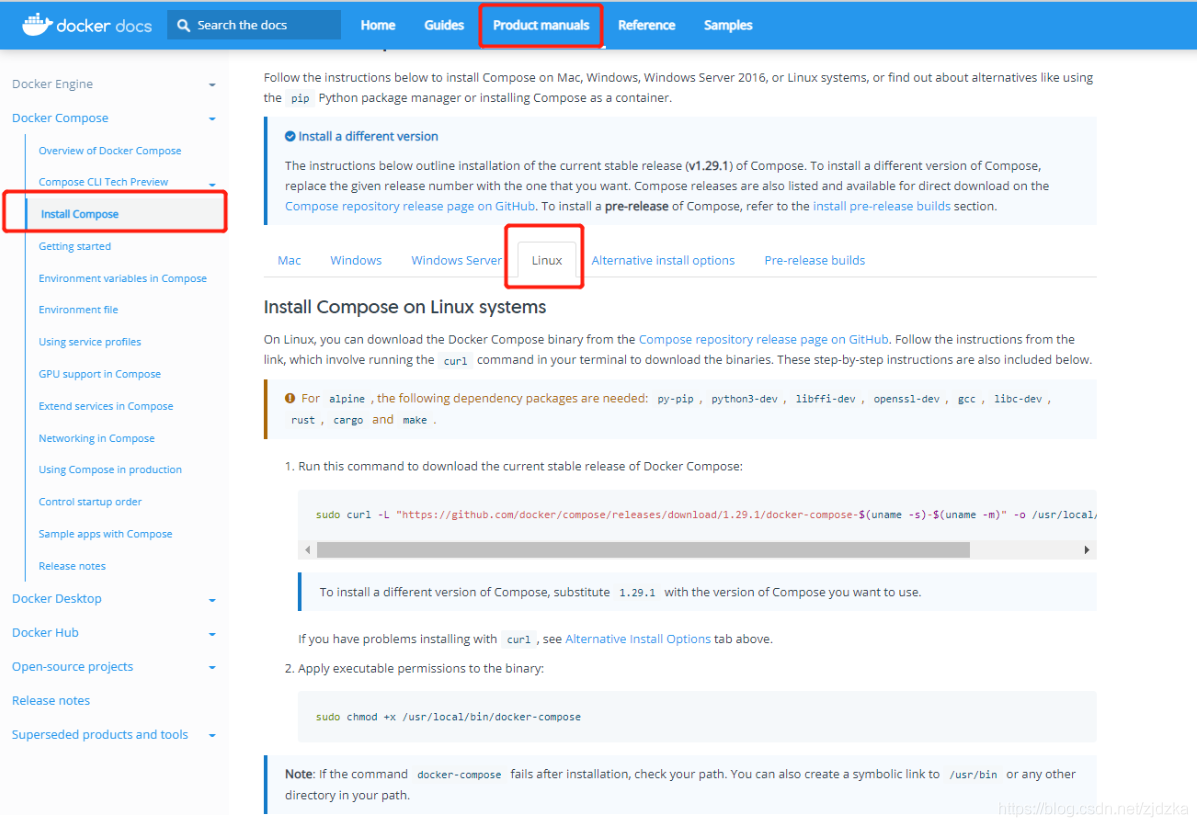Open GPU support in Compose
Viewport: 1198px width, 827px height.
100,374
